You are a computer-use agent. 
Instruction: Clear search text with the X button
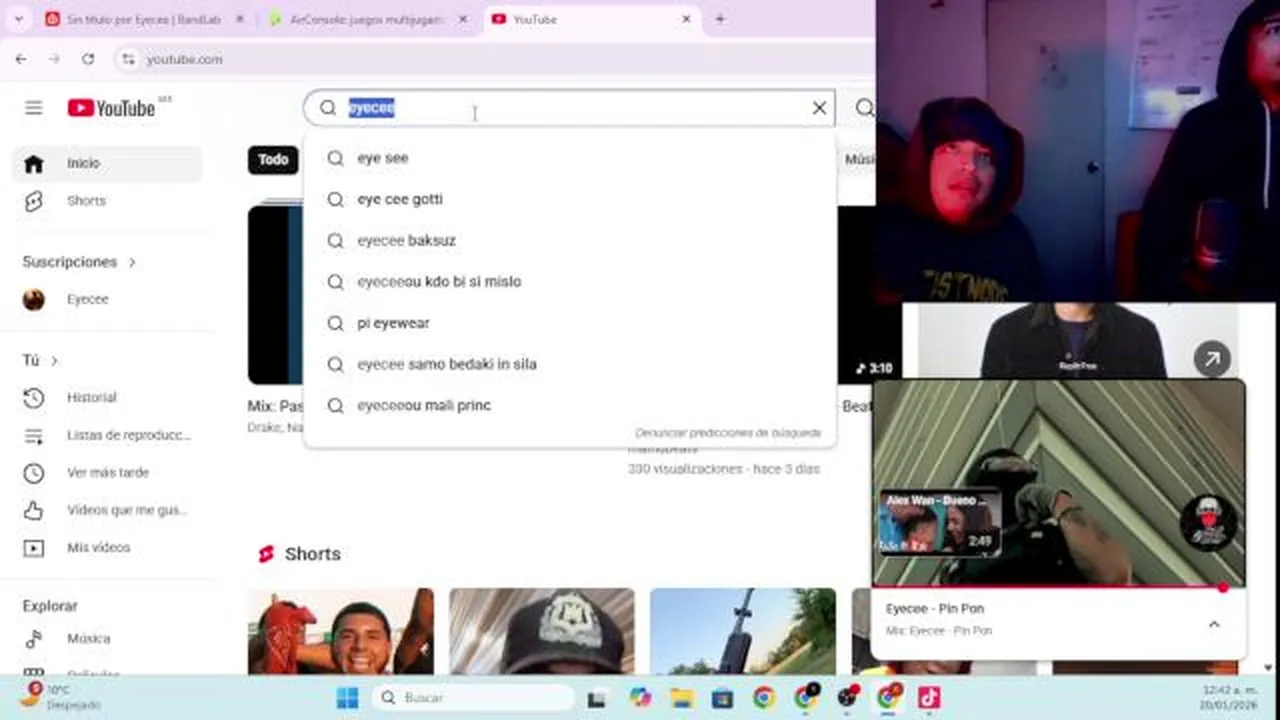819,108
